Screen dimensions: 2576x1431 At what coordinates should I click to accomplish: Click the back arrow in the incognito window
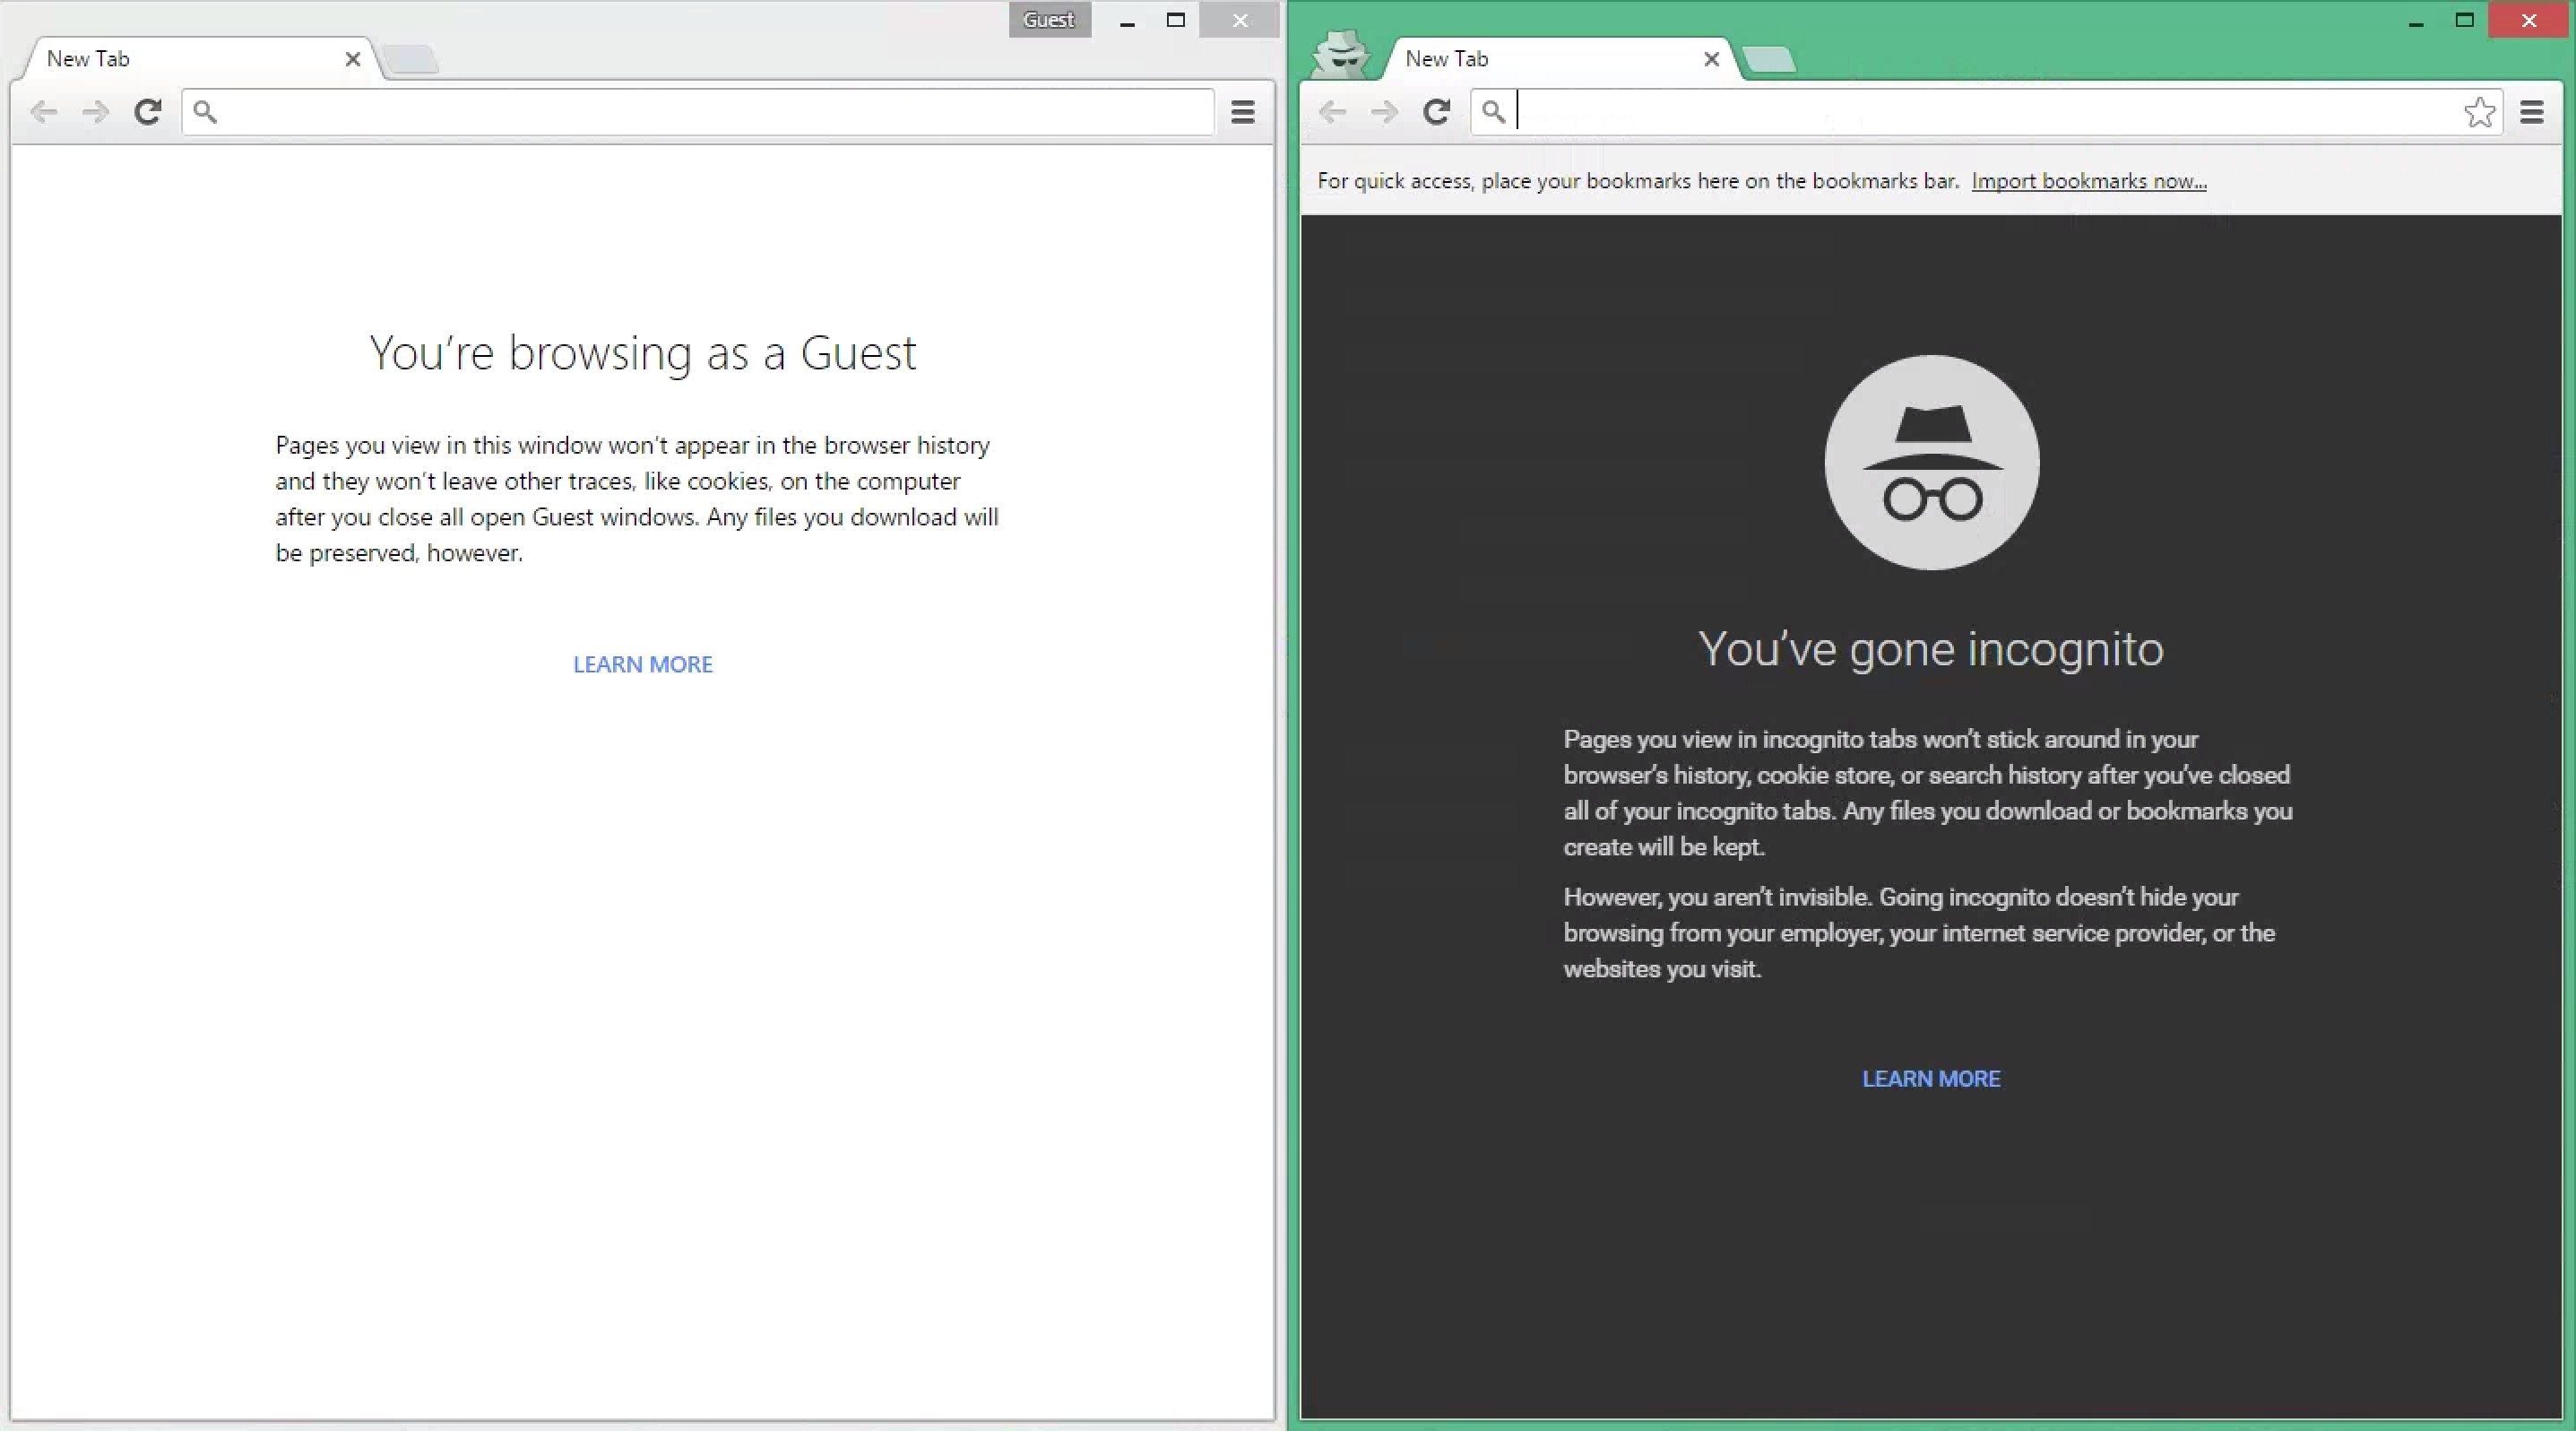click(x=1332, y=112)
